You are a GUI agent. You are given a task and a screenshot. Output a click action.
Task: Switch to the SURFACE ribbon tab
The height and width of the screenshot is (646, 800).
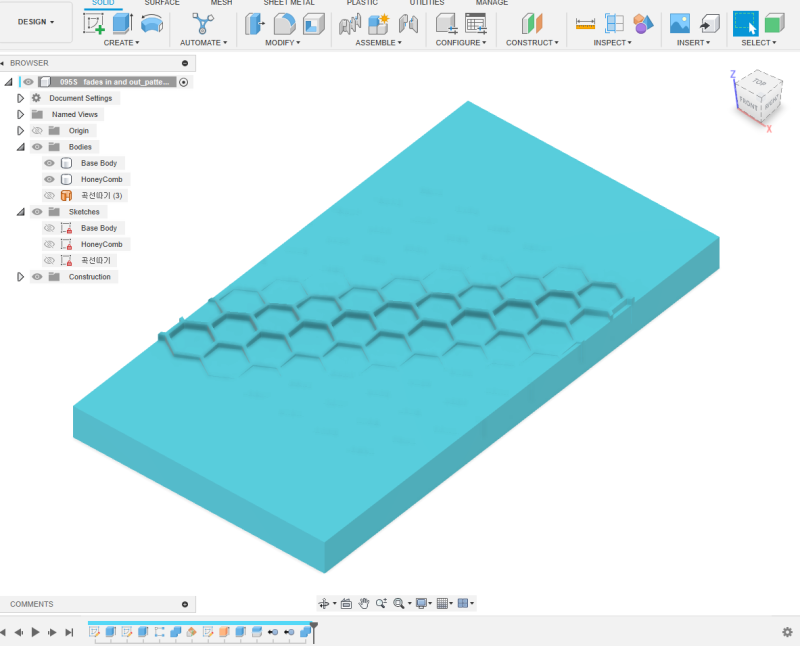(162, 4)
